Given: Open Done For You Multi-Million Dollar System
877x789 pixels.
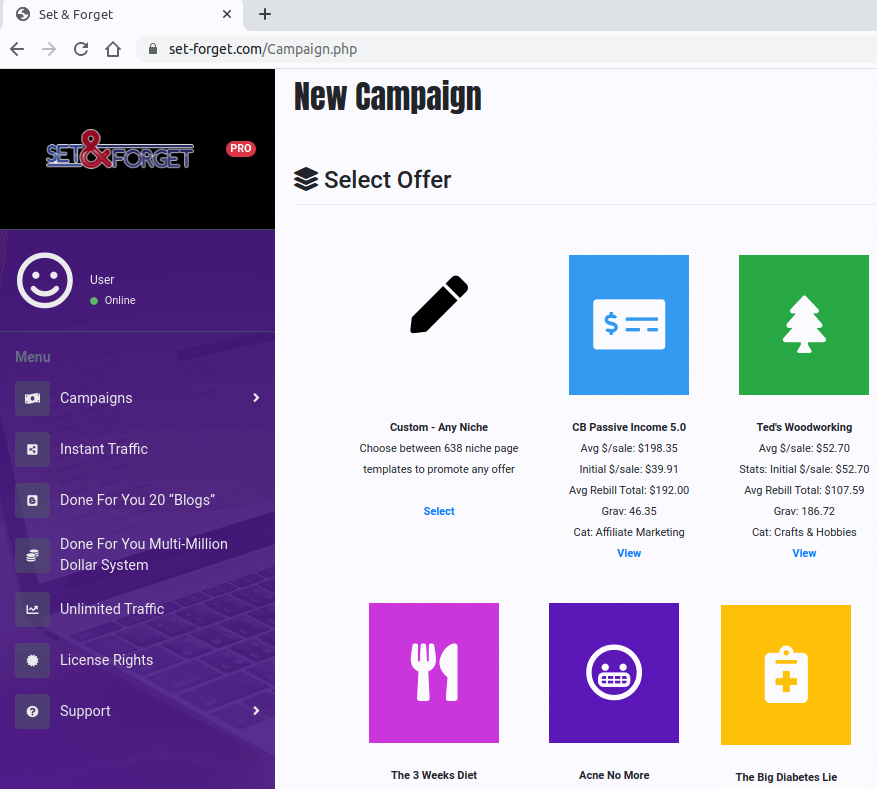Looking at the screenshot, I should point(144,554).
